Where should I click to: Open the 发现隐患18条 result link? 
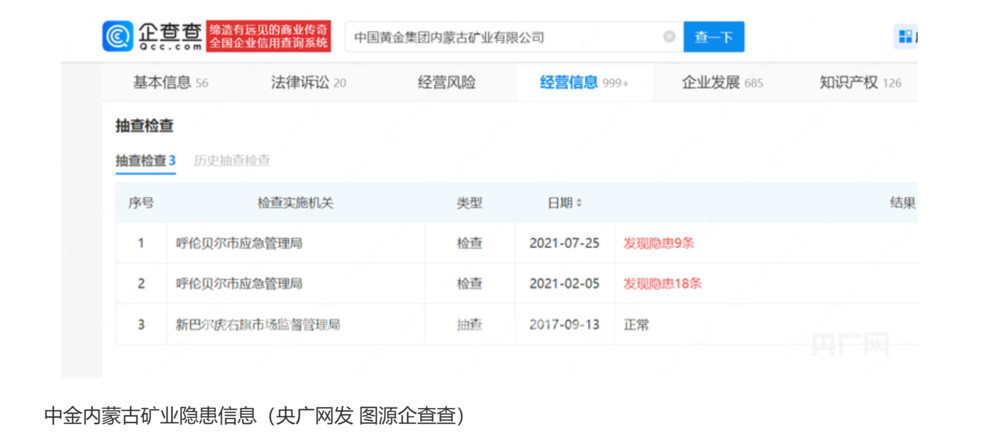(662, 284)
